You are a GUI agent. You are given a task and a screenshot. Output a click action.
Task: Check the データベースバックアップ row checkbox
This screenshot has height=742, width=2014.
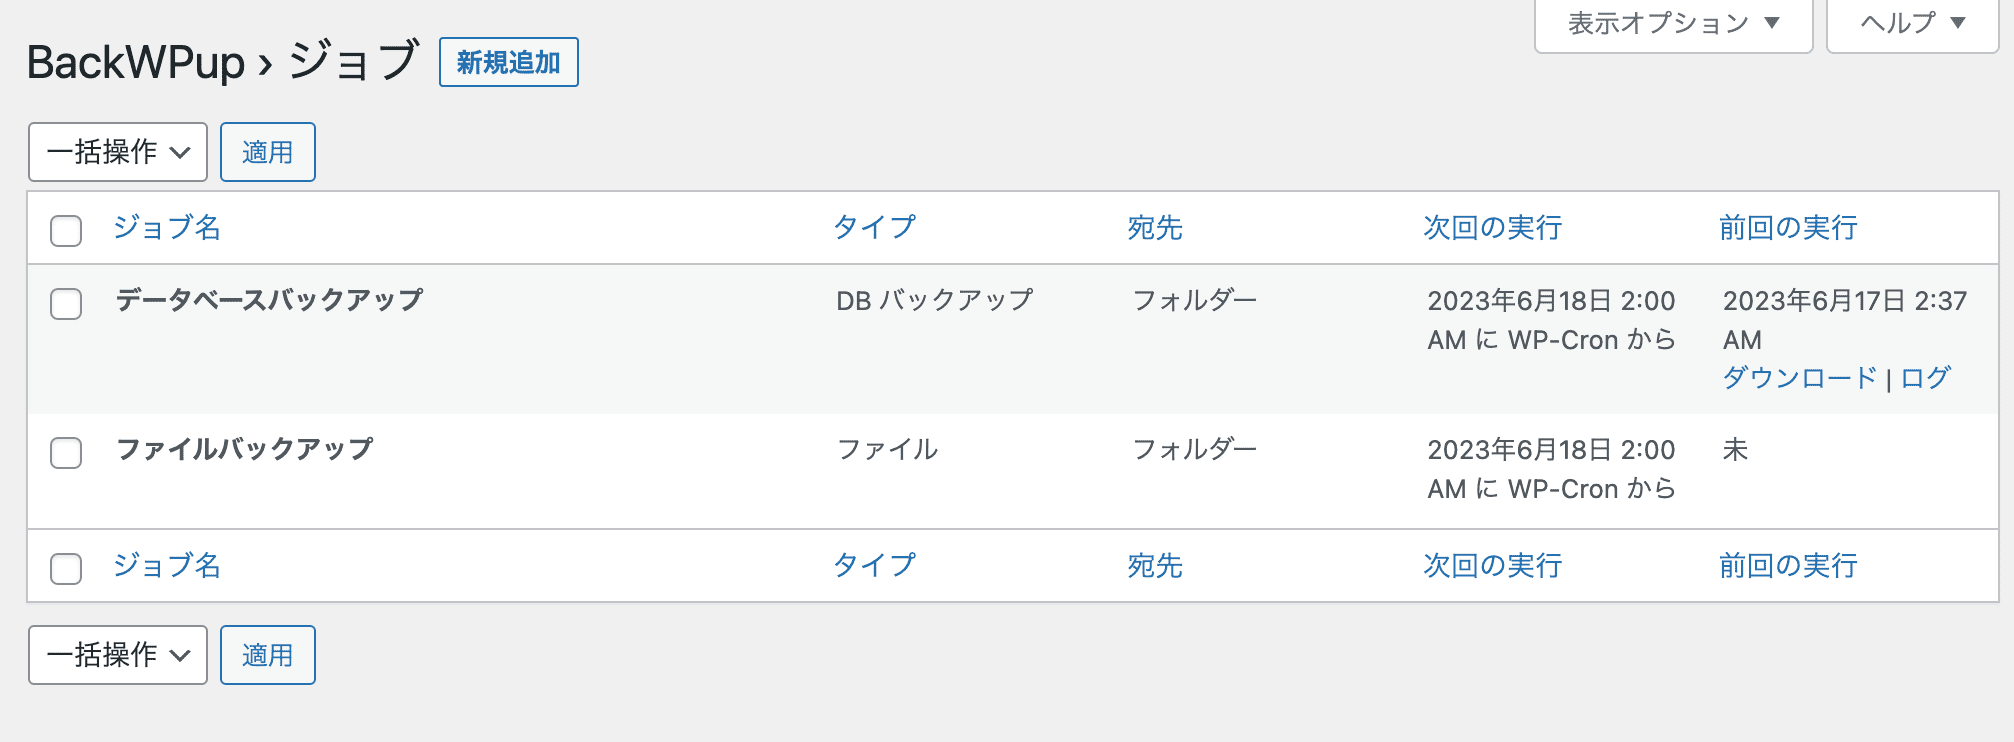(x=66, y=304)
